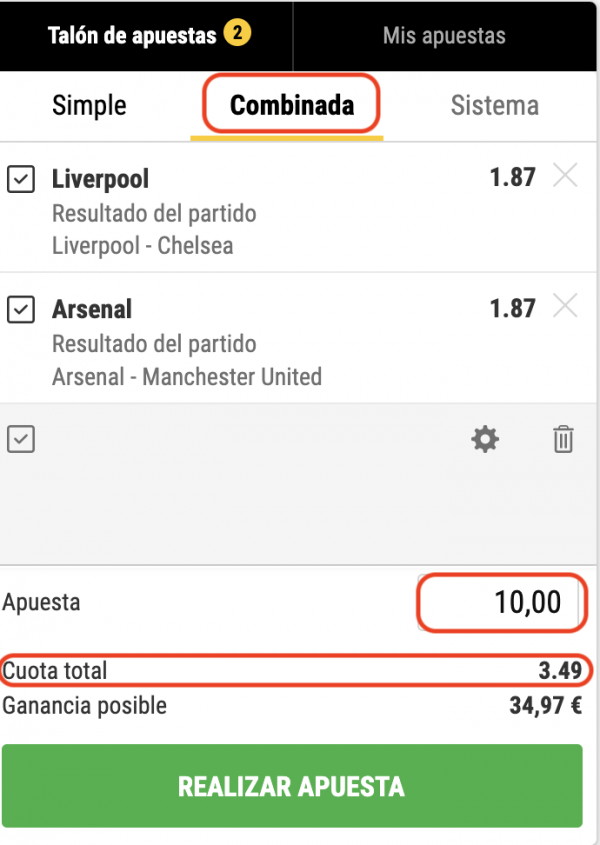Click the yellow bet count badge
Viewport: 600px width, 845px height.
tap(237, 35)
